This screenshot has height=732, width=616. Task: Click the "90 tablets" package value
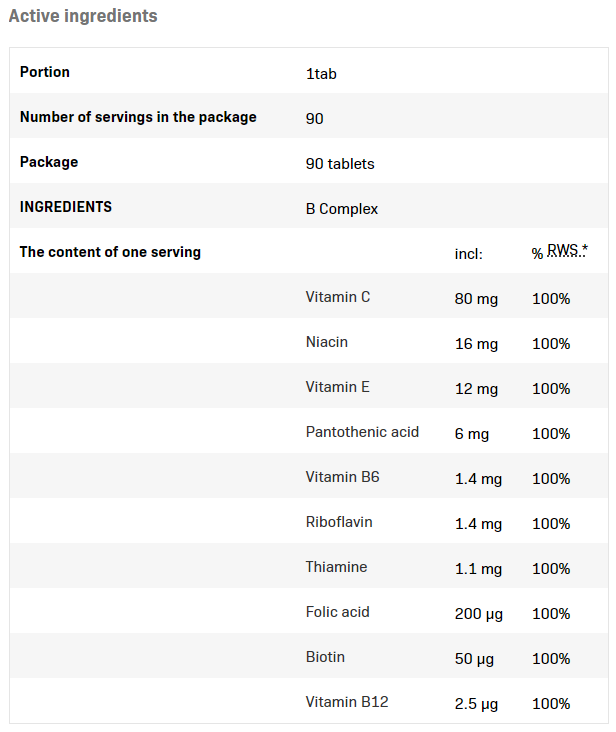[x=340, y=163]
